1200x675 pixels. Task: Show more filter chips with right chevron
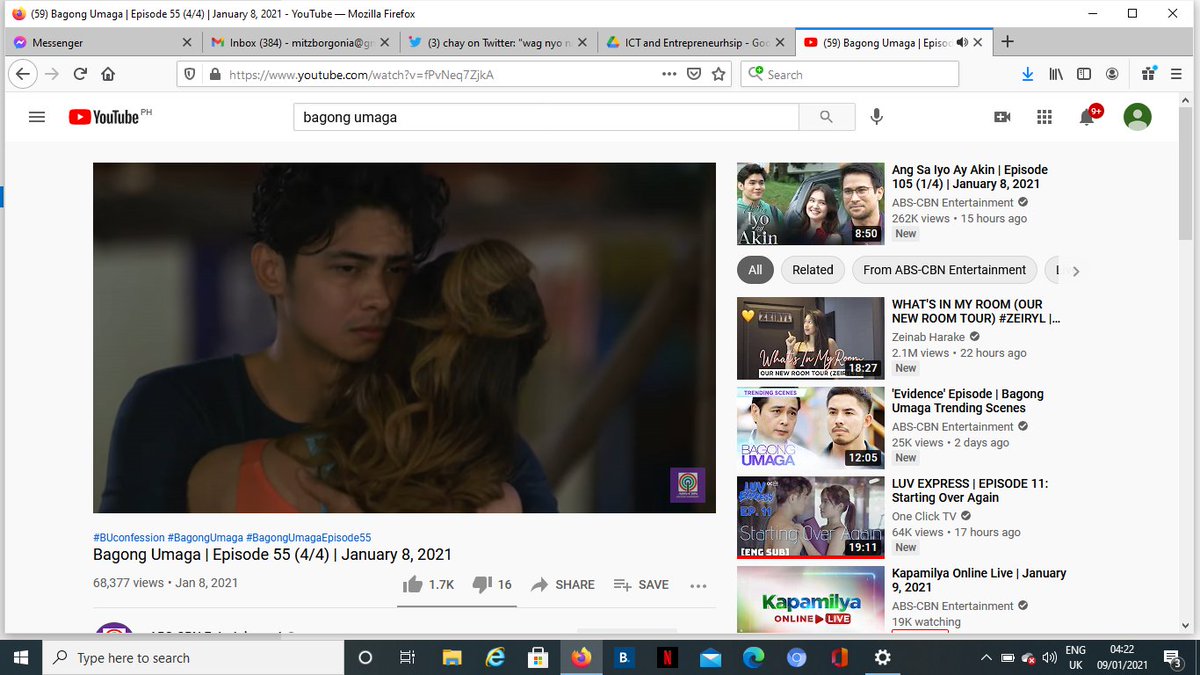1076,271
